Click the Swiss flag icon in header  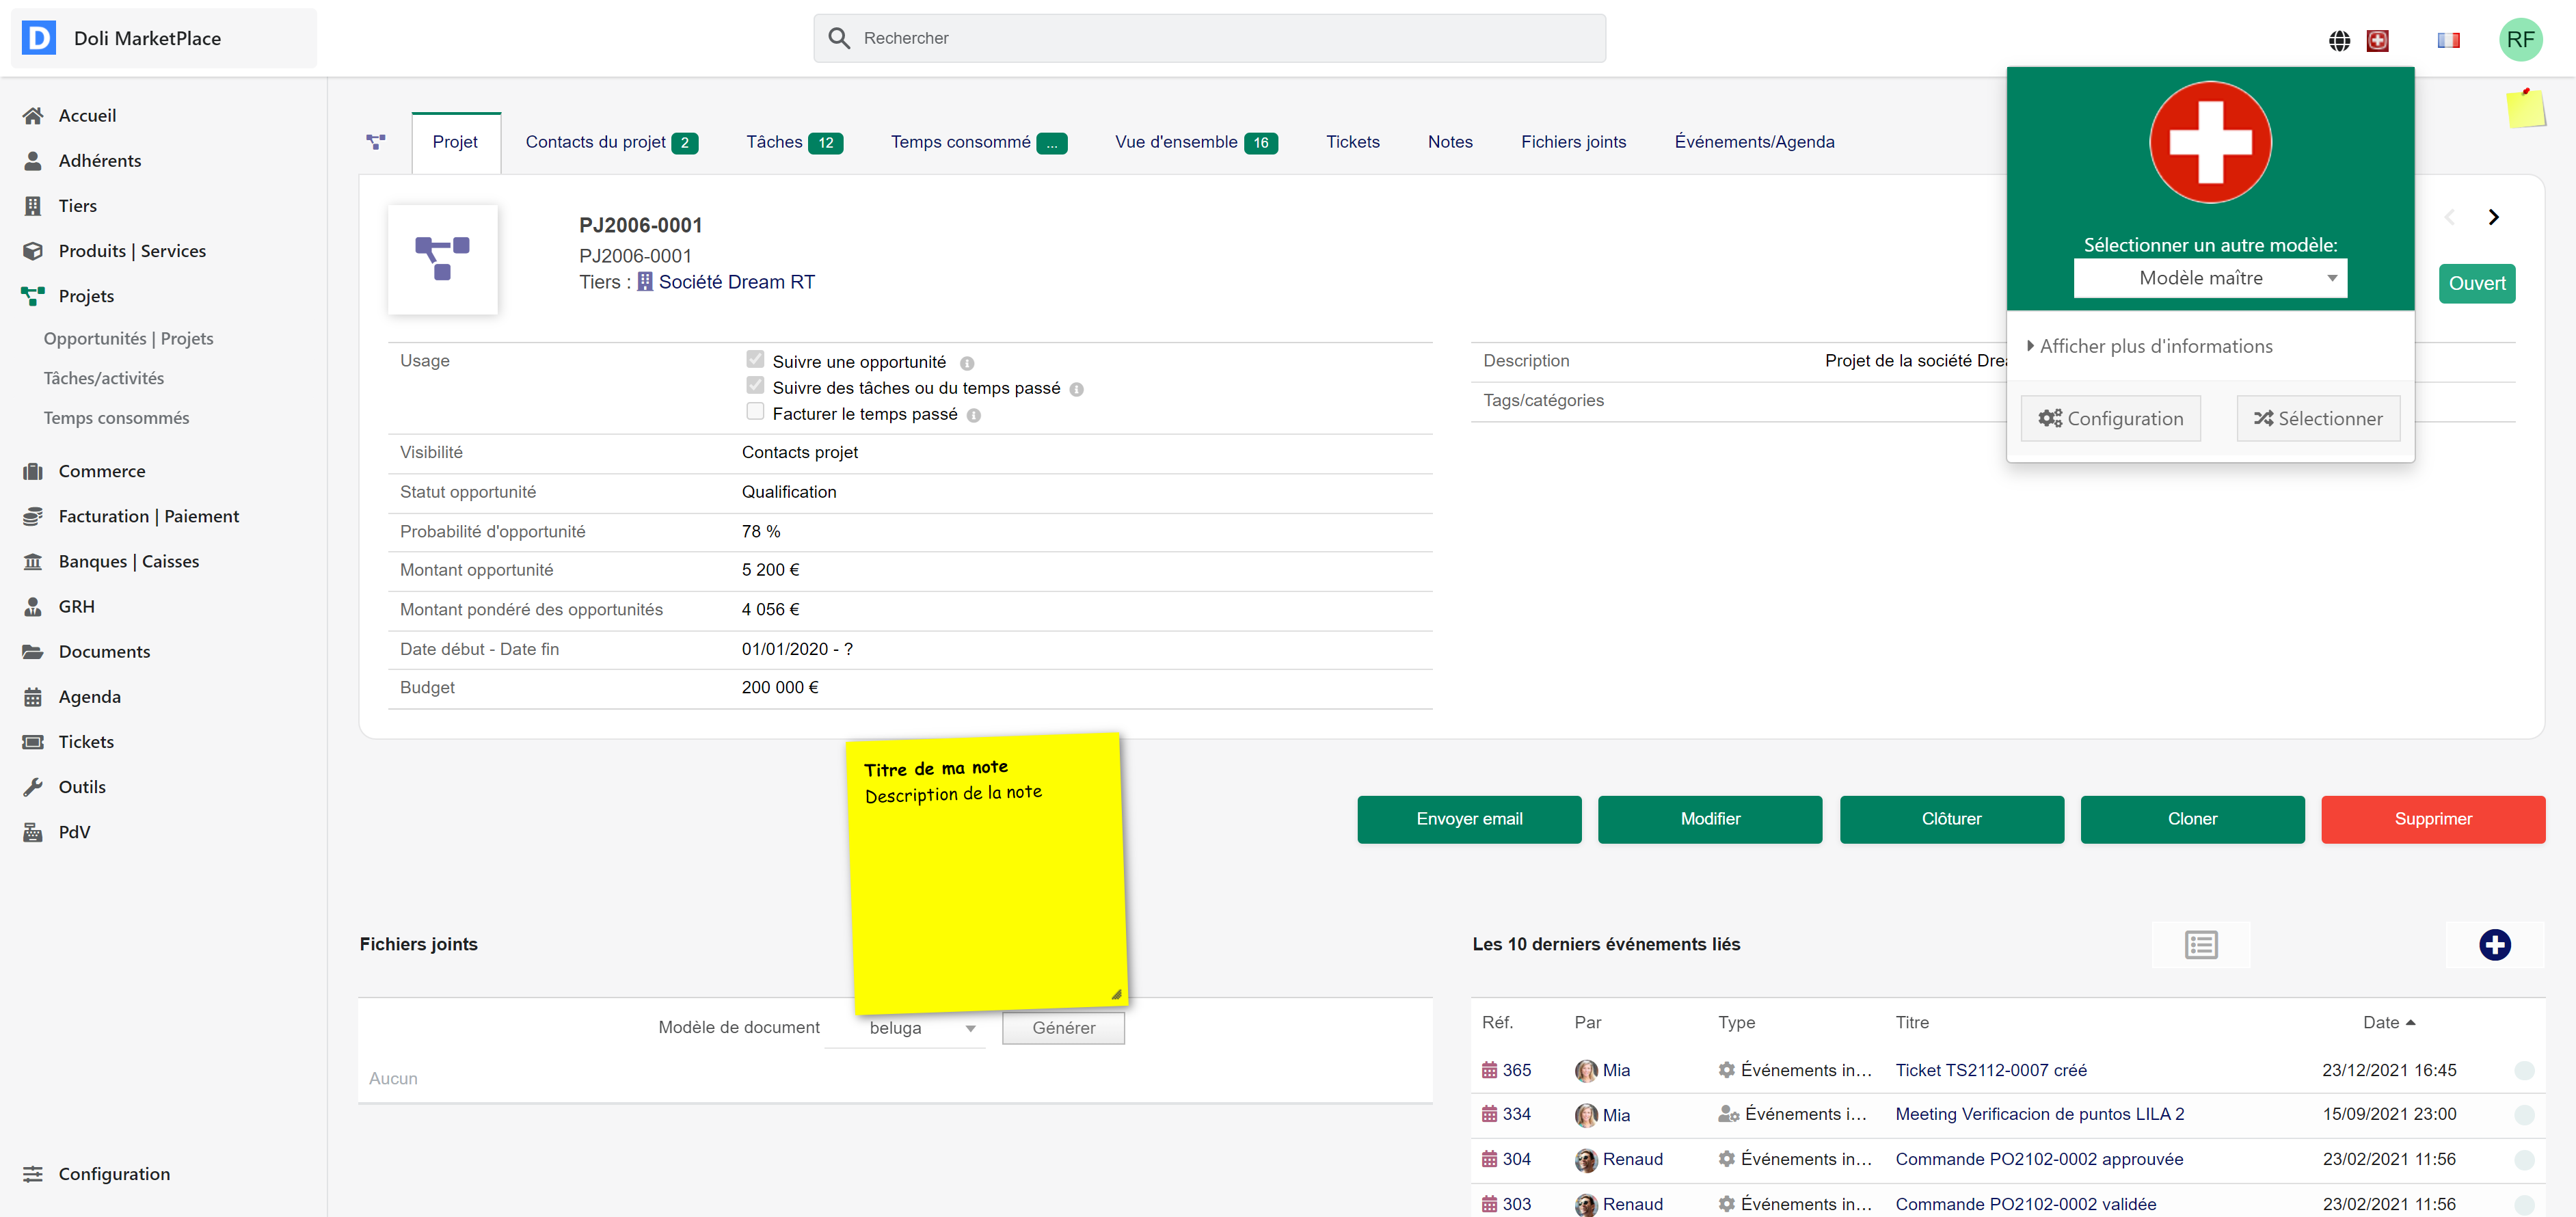[2377, 40]
